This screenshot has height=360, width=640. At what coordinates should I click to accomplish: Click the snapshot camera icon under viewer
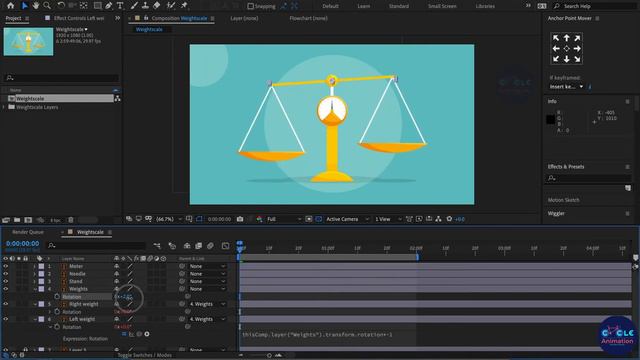tap(240, 219)
